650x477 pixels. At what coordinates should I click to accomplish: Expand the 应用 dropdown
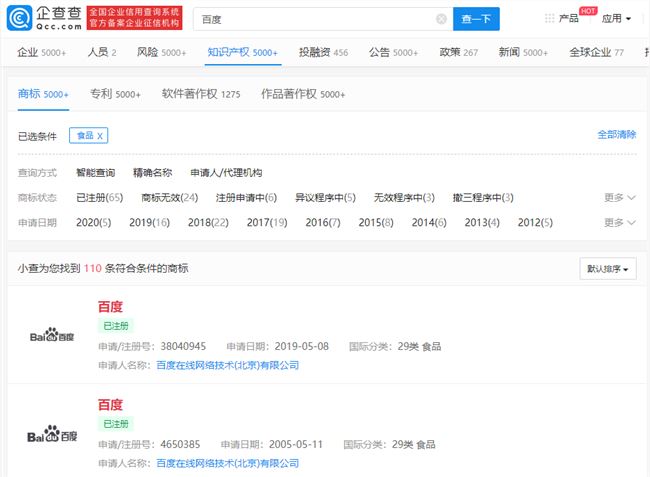pyautogui.click(x=616, y=19)
